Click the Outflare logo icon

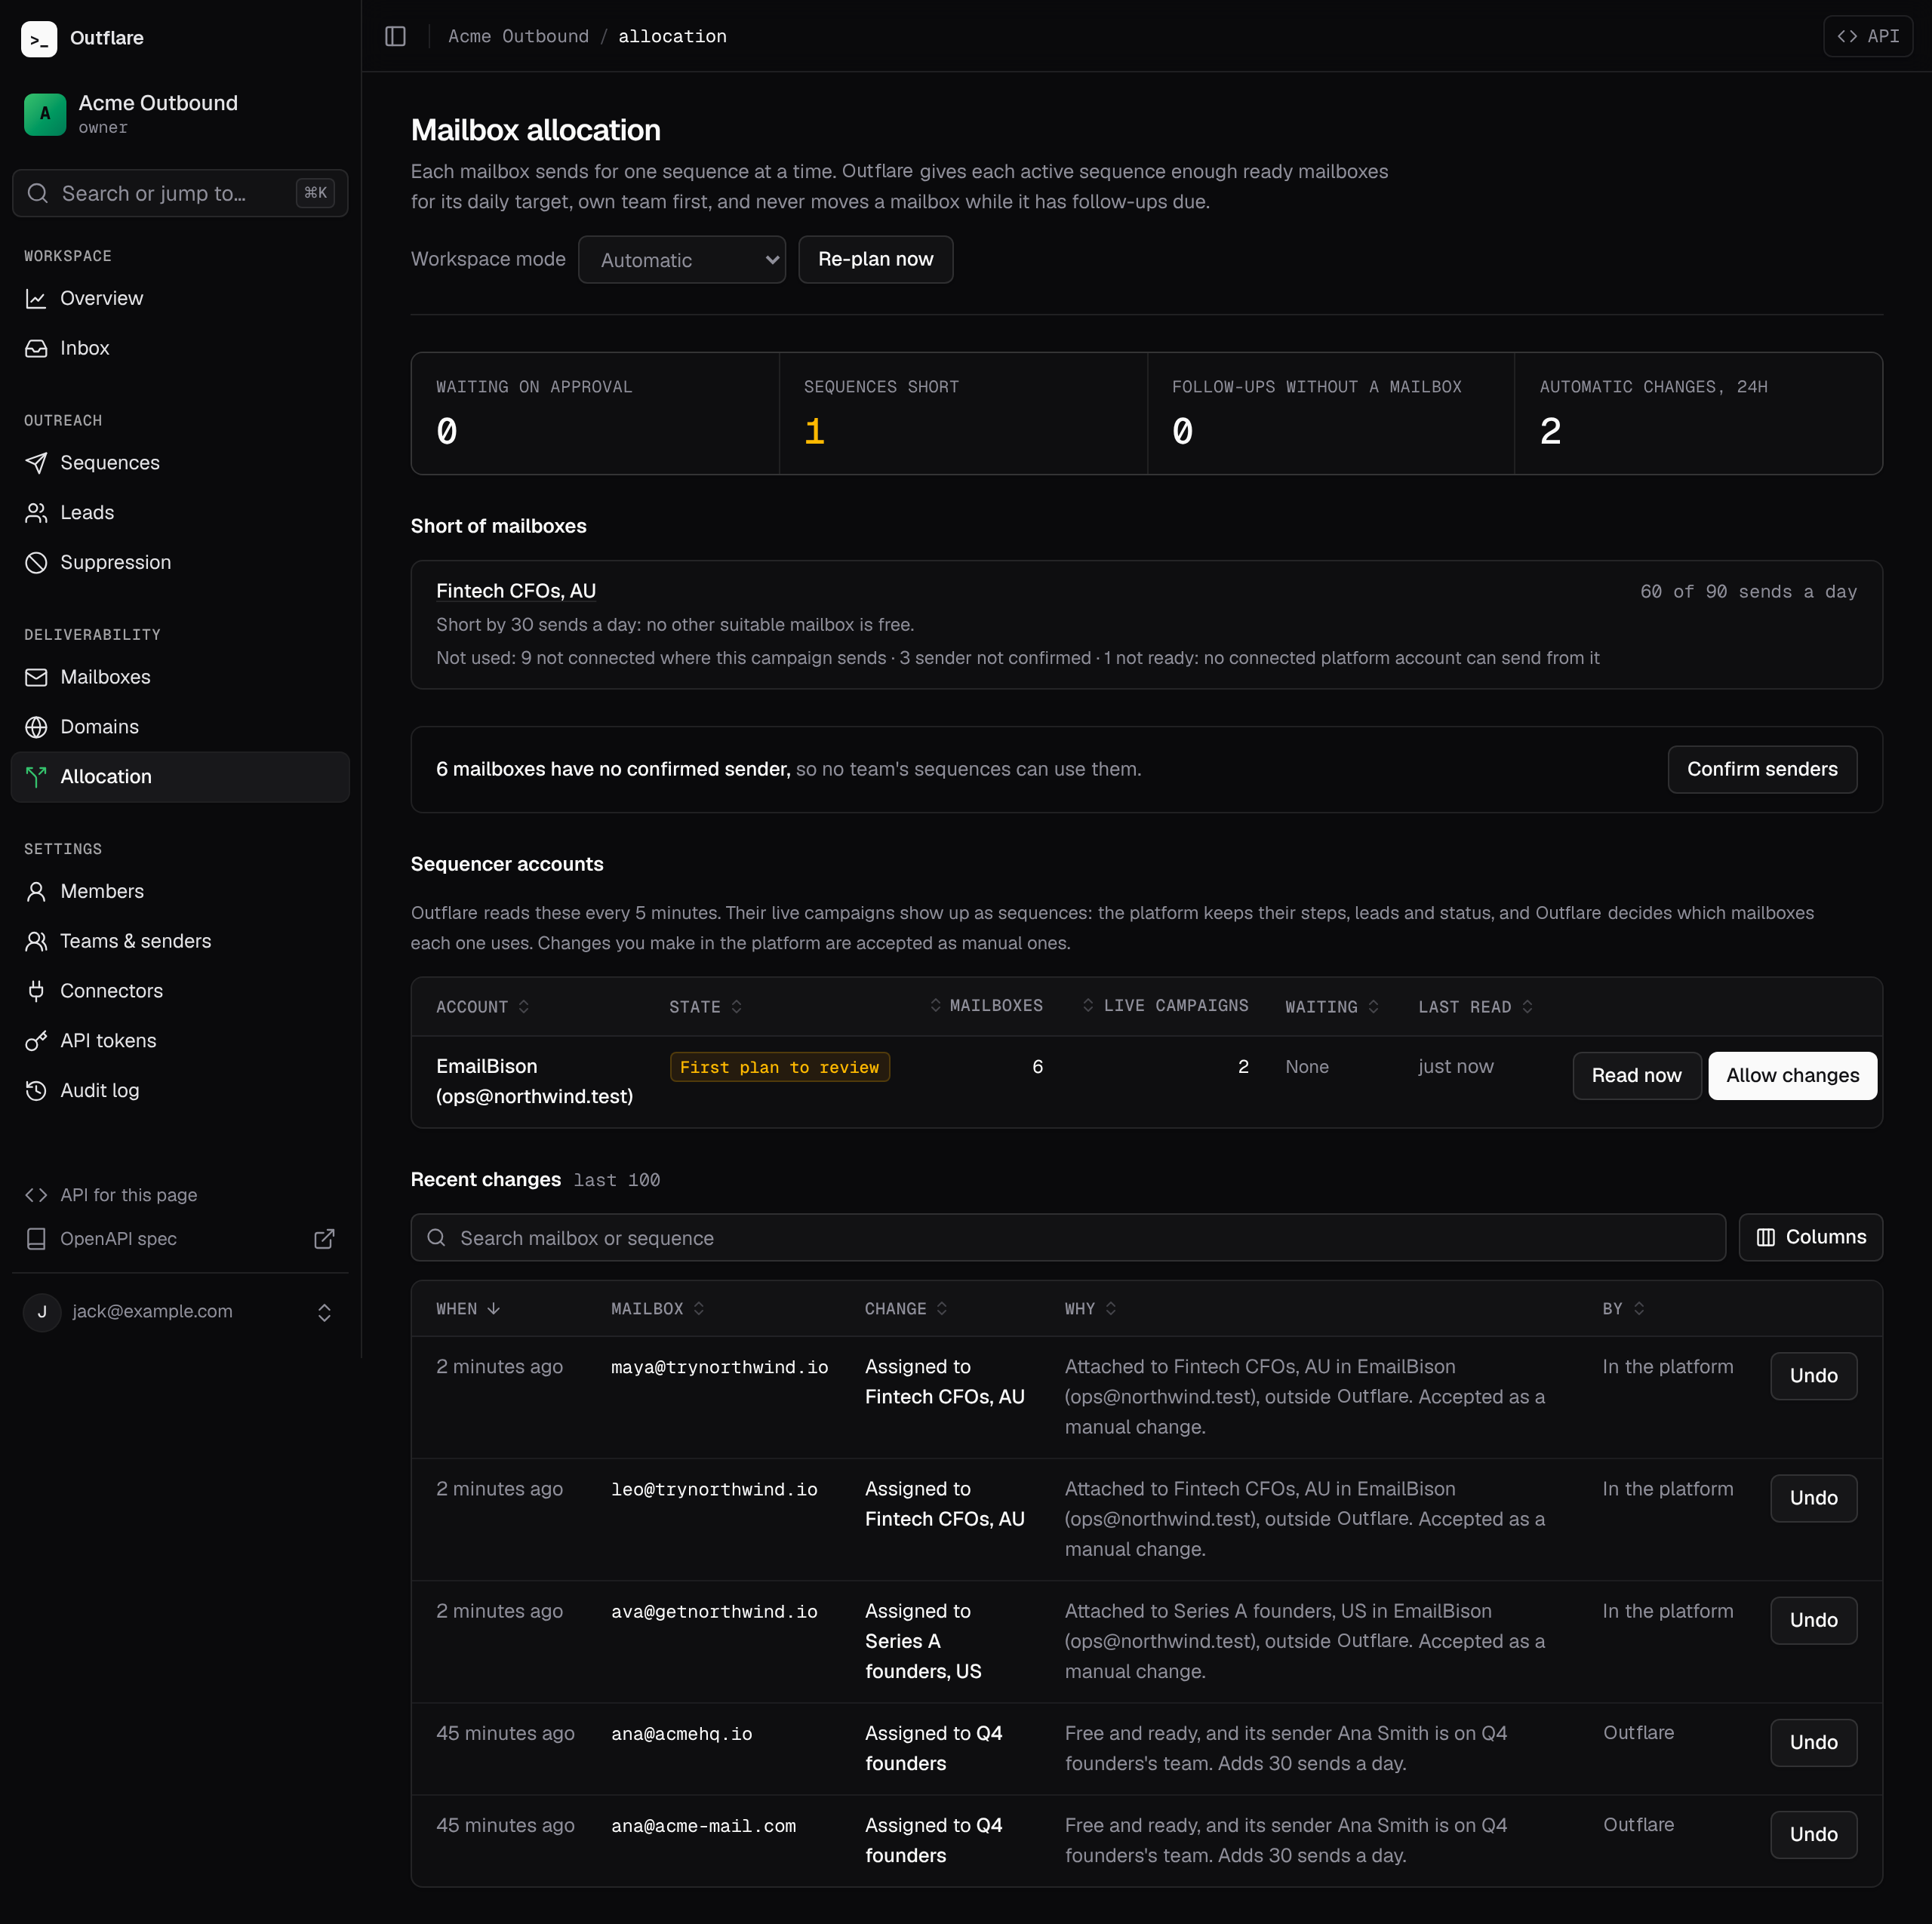tap(39, 38)
